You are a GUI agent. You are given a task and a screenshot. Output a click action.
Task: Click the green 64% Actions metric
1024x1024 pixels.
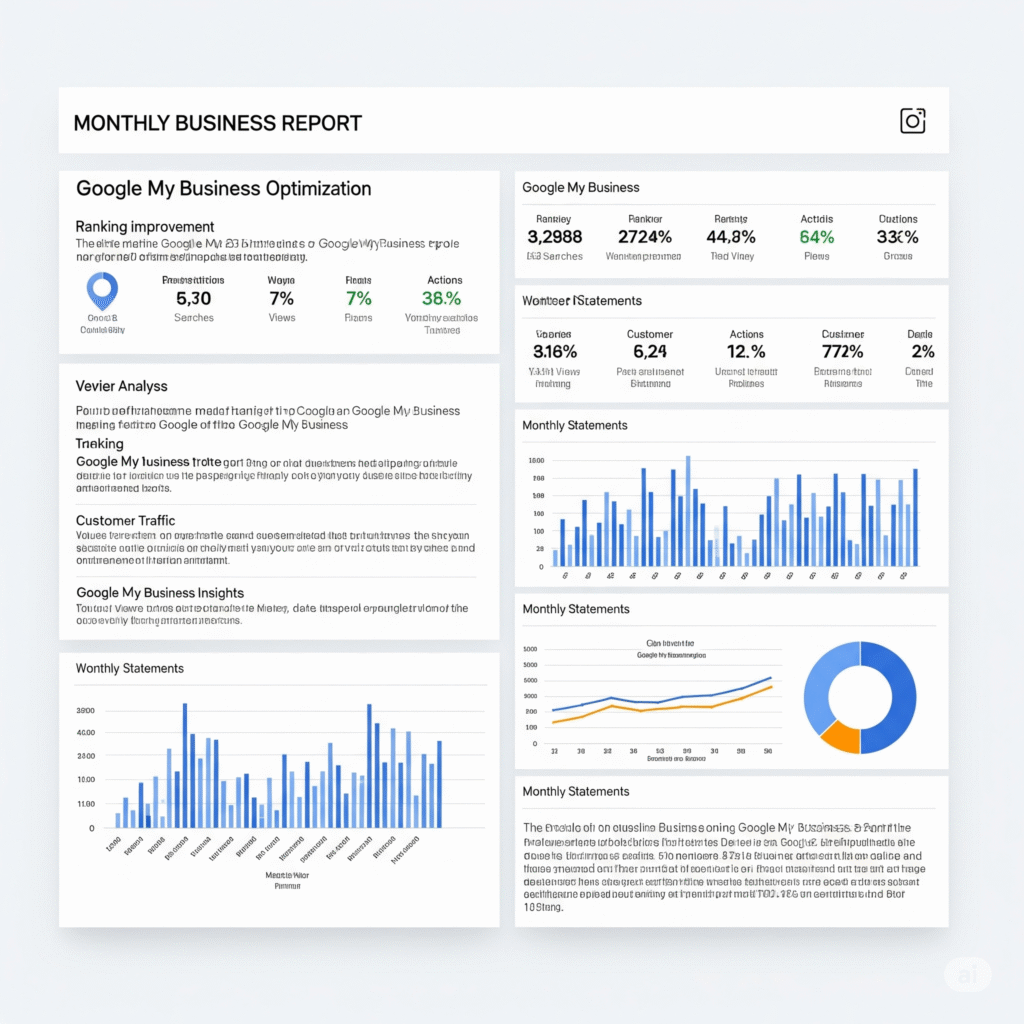(816, 237)
